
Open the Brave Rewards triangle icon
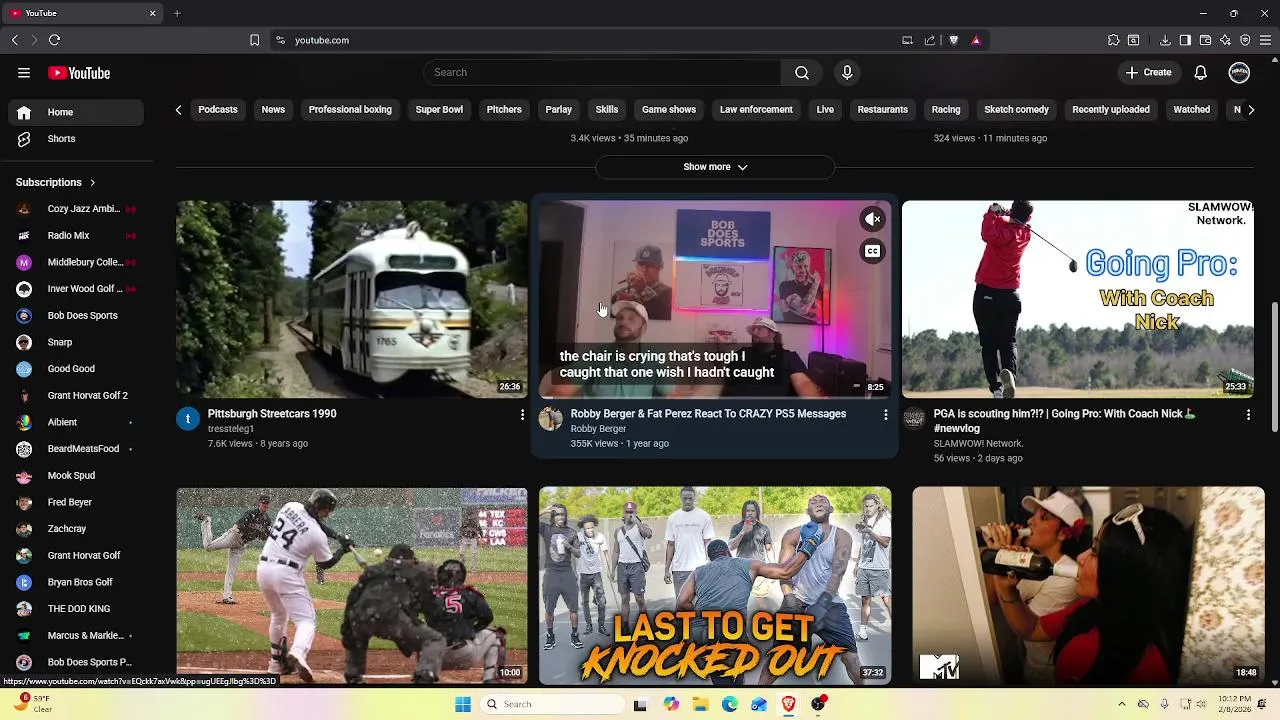tap(976, 40)
